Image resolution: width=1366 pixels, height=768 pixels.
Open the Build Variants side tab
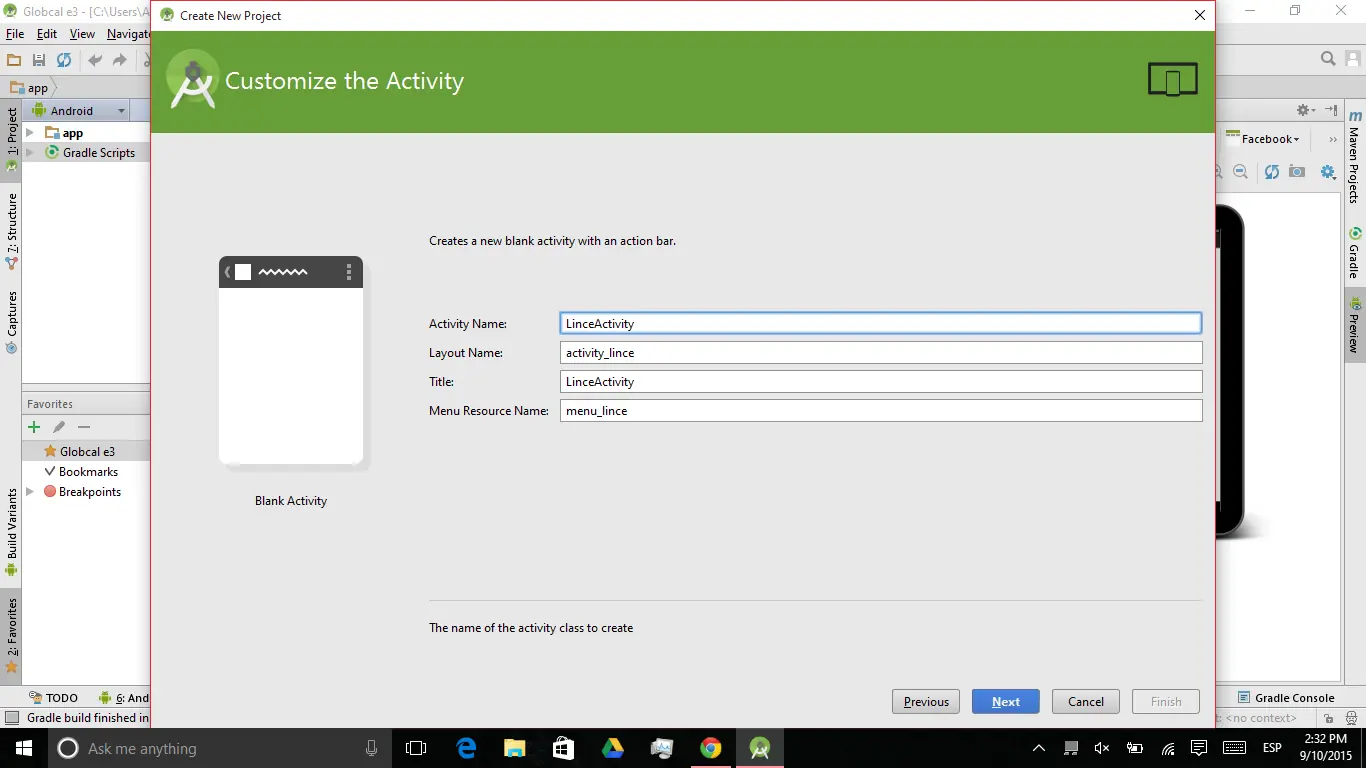[11, 532]
